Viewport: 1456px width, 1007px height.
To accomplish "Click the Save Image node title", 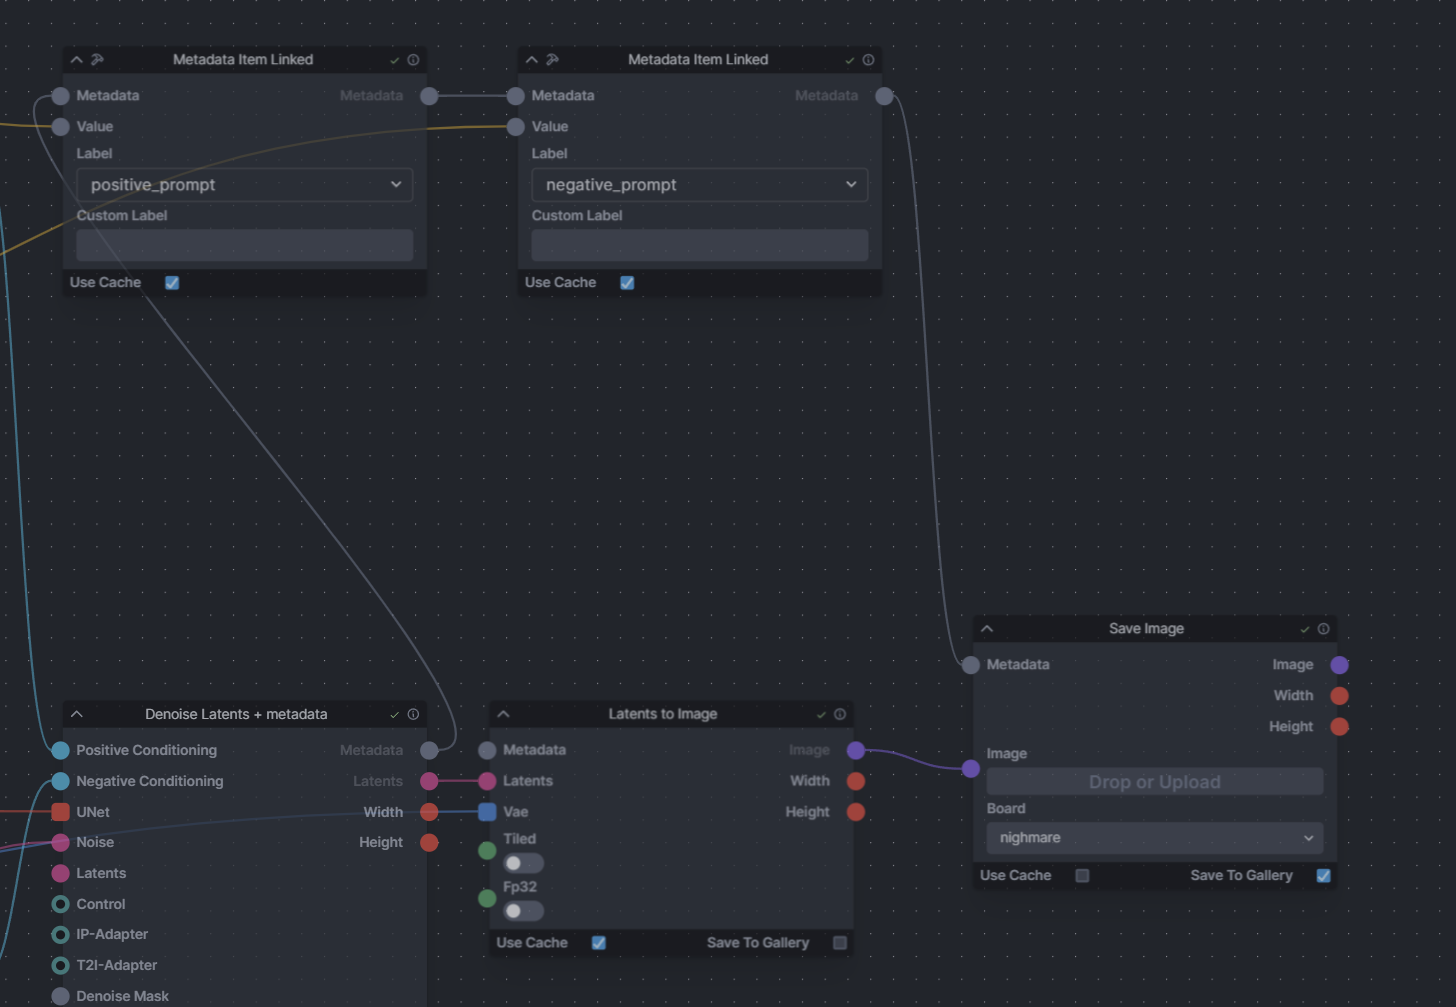I will (x=1146, y=629).
